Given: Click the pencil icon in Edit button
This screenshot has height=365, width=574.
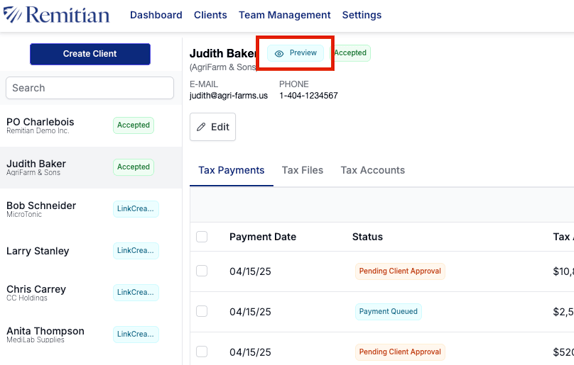Looking at the screenshot, I should click(201, 127).
